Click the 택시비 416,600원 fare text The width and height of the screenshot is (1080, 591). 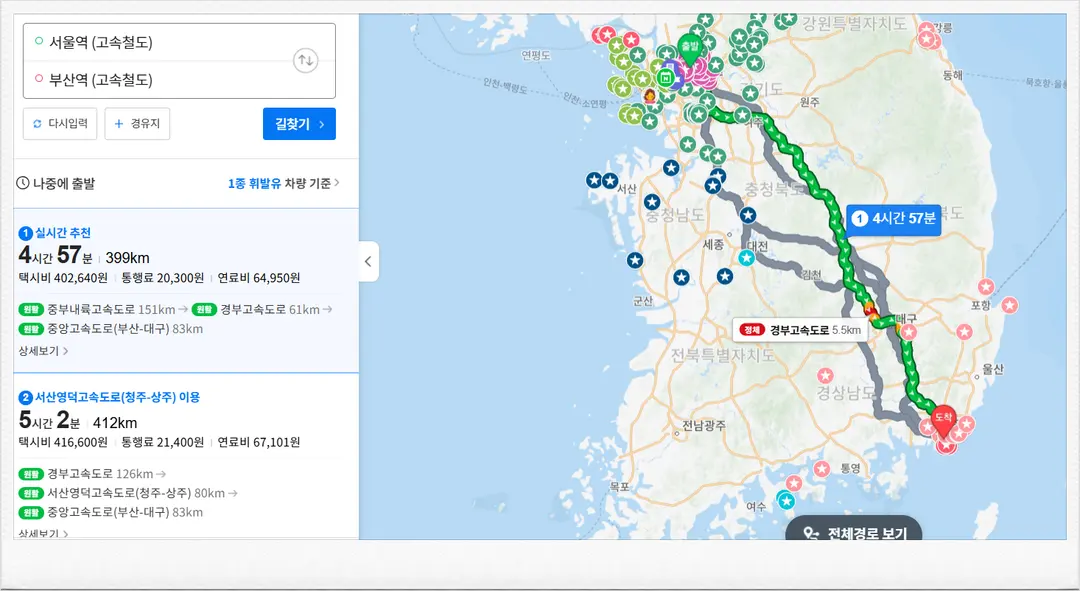coord(63,442)
